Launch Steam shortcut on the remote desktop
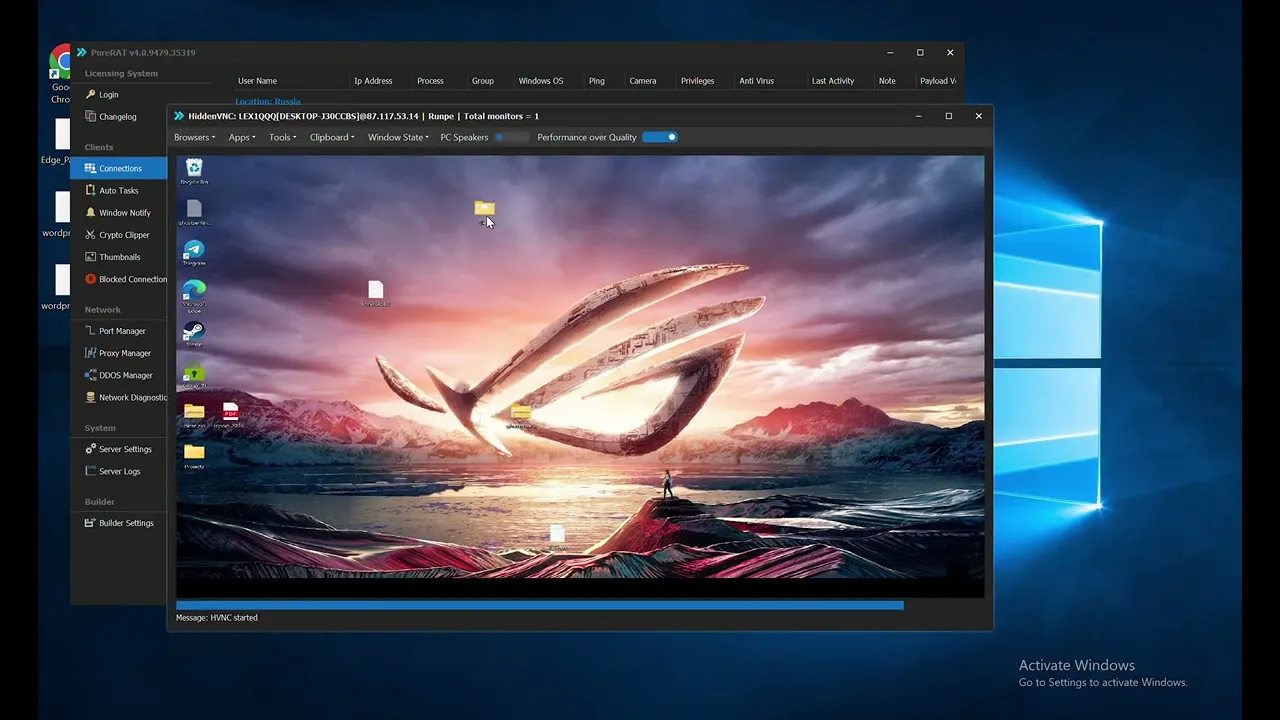Viewport: 1280px width, 720px height. point(194,331)
